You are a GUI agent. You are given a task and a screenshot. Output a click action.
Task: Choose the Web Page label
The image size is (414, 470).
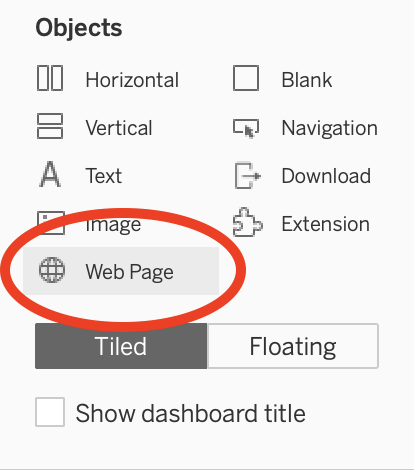pos(130,272)
